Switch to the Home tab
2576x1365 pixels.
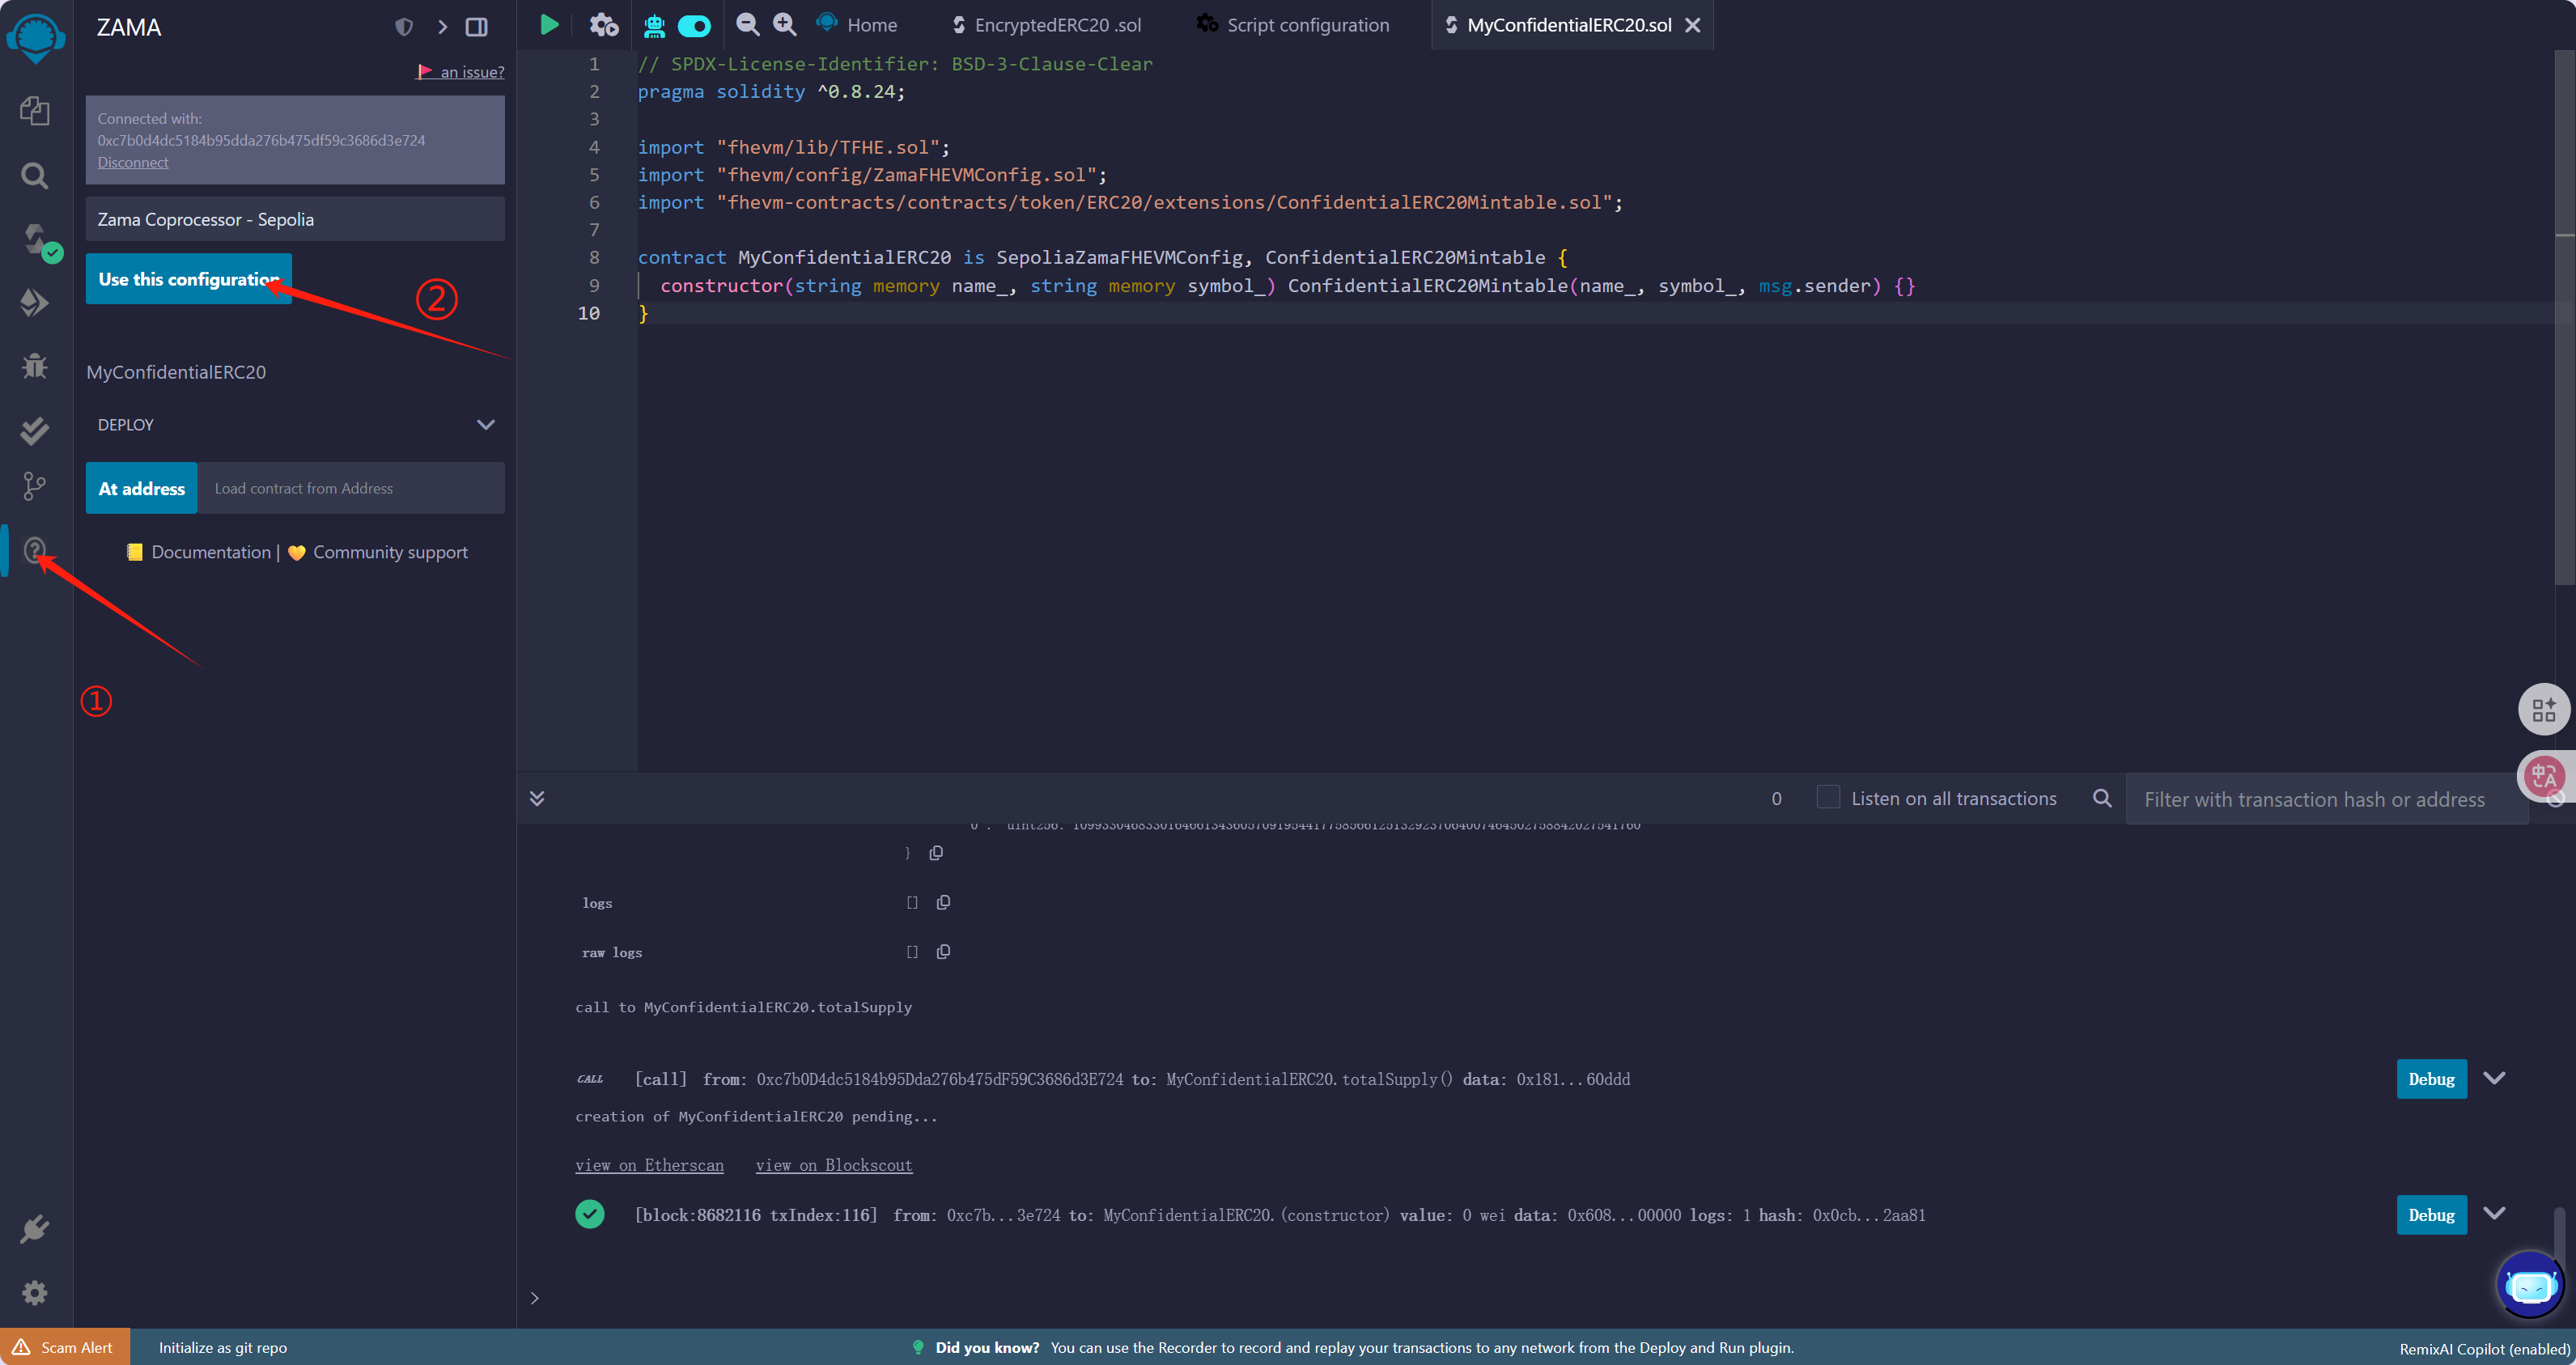tap(857, 25)
